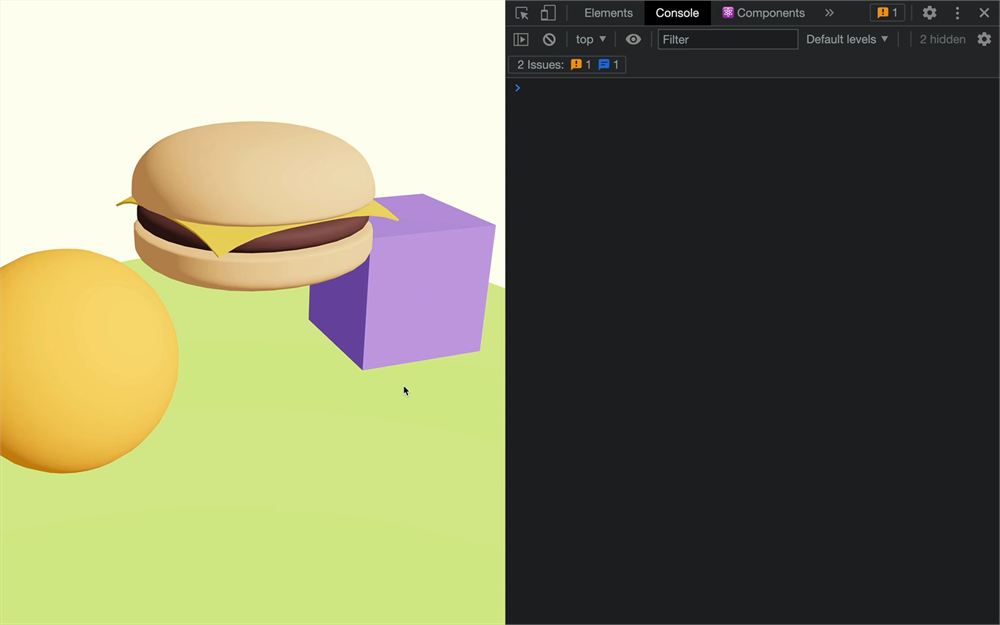The width and height of the screenshot is (1000, 625).
Task: Click the console prompt input line
Action: (x=753, y=88)
